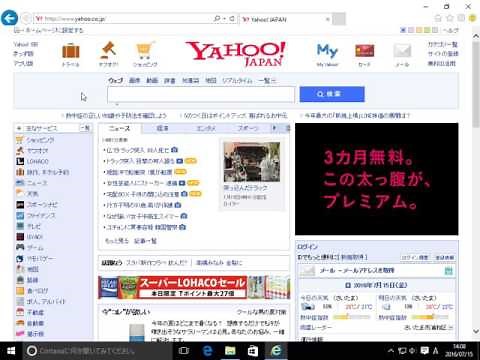Click the スーパーLOHACOセール banner
Screen dimensions: 480x360
pos(194,287)
